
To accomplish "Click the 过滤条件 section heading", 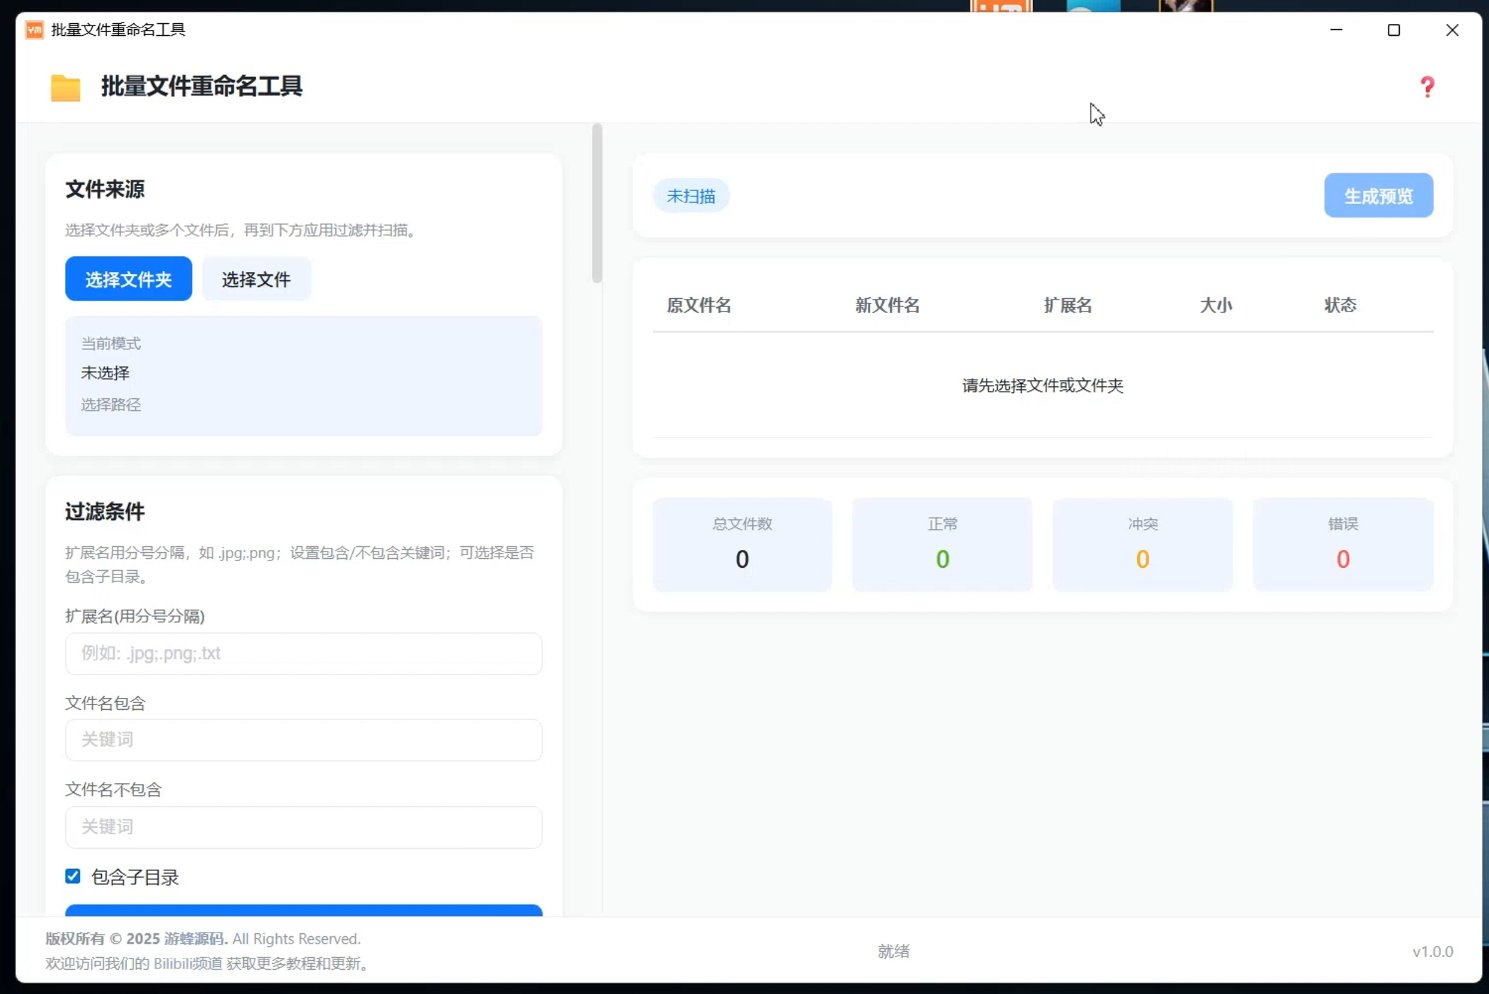I will point(105,512).
